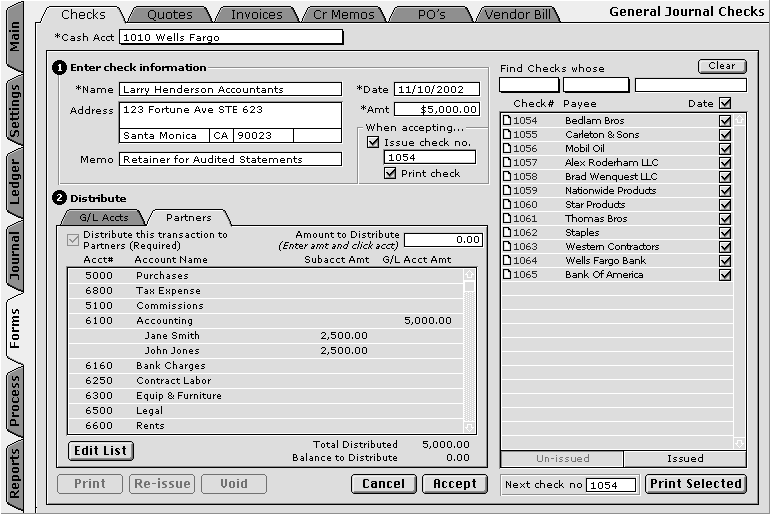Click the Amt field
Viewport: 770px width, 514px height.
(437, 109)
